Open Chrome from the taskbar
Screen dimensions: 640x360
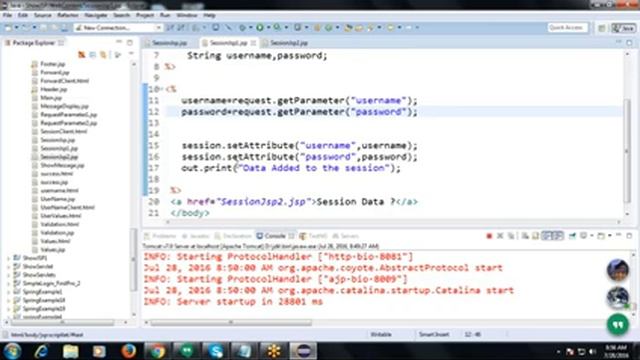[157, 351]
